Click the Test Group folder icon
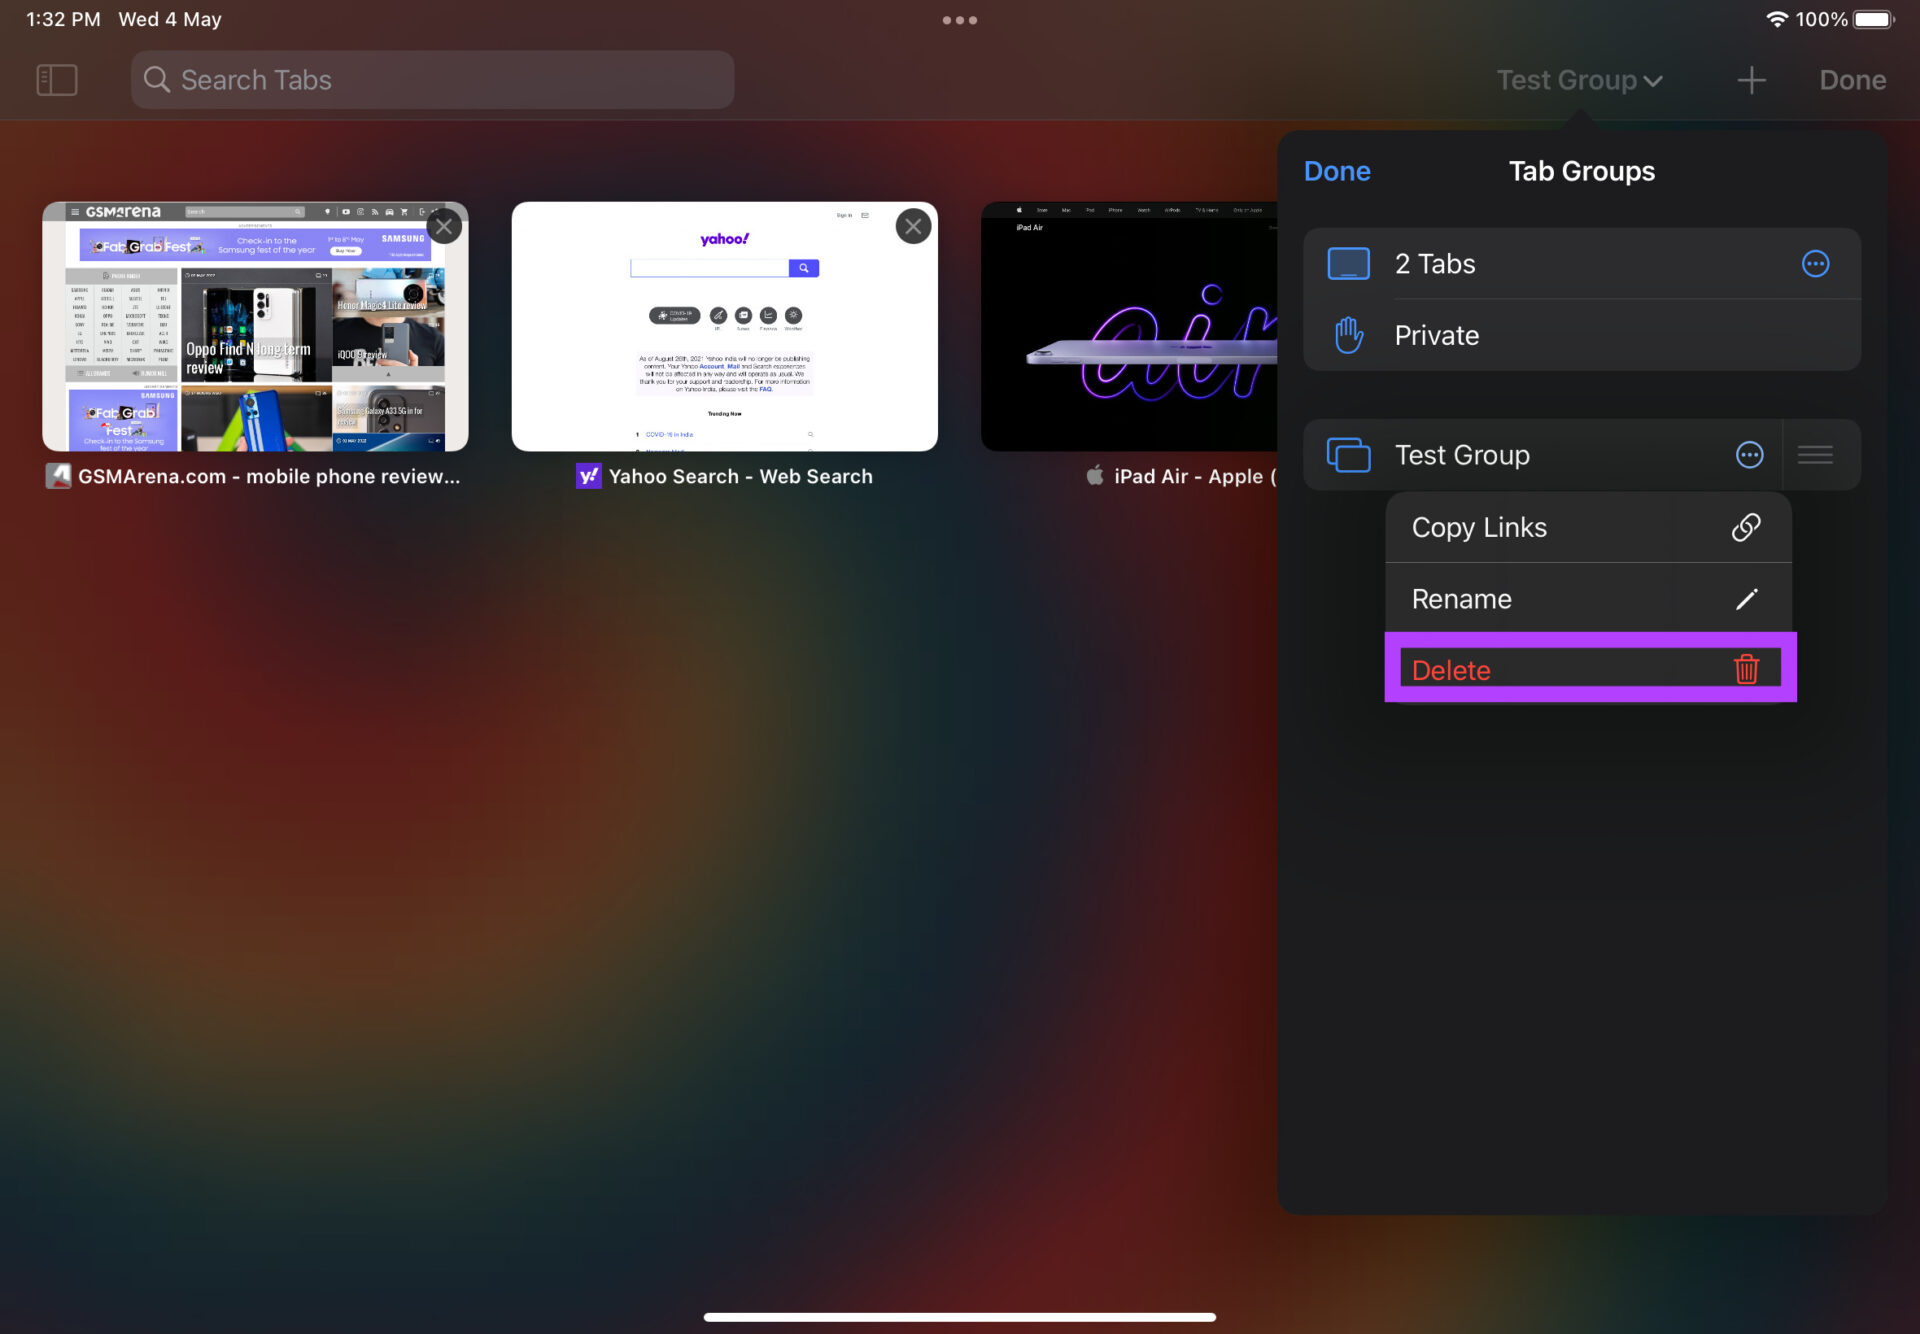This screenshot has height=1334, width=1920. coord(1345,454)
